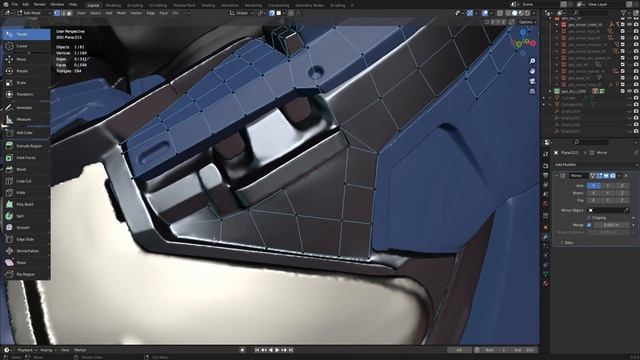Select the Measure tool
The width and height of the screenshot is (640, 360).
[26, 120]
